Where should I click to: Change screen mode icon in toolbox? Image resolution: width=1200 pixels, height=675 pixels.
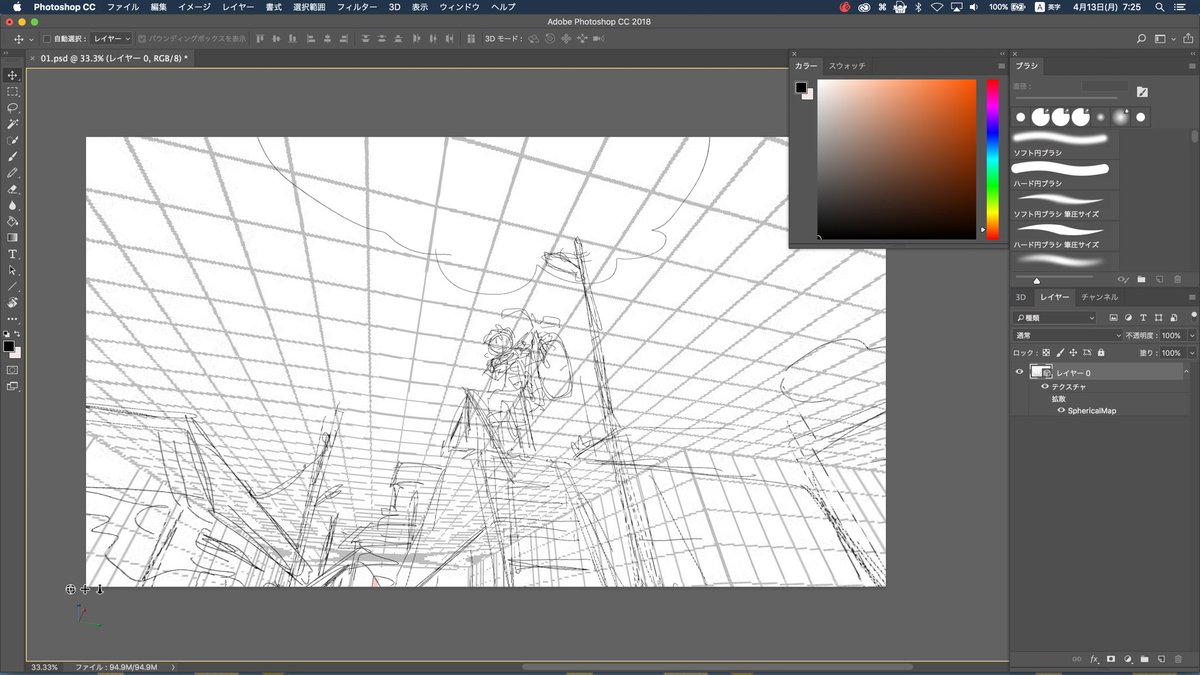[13, 385]
